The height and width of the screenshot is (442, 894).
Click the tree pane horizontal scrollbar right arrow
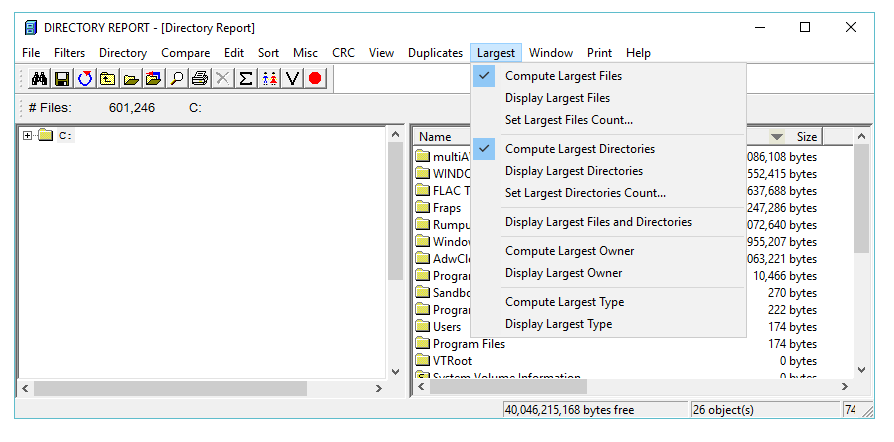[379, 388]
